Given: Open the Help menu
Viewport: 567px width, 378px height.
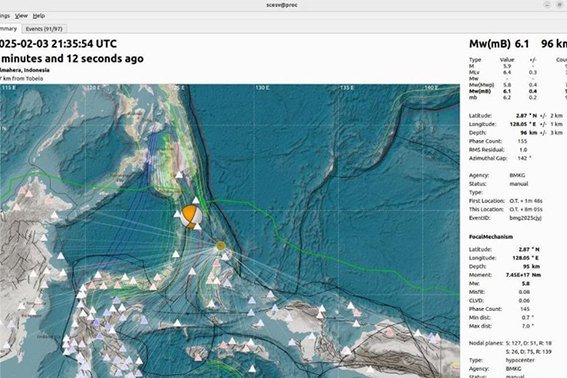Looking at the screenshot, I should tap(39, 16).
